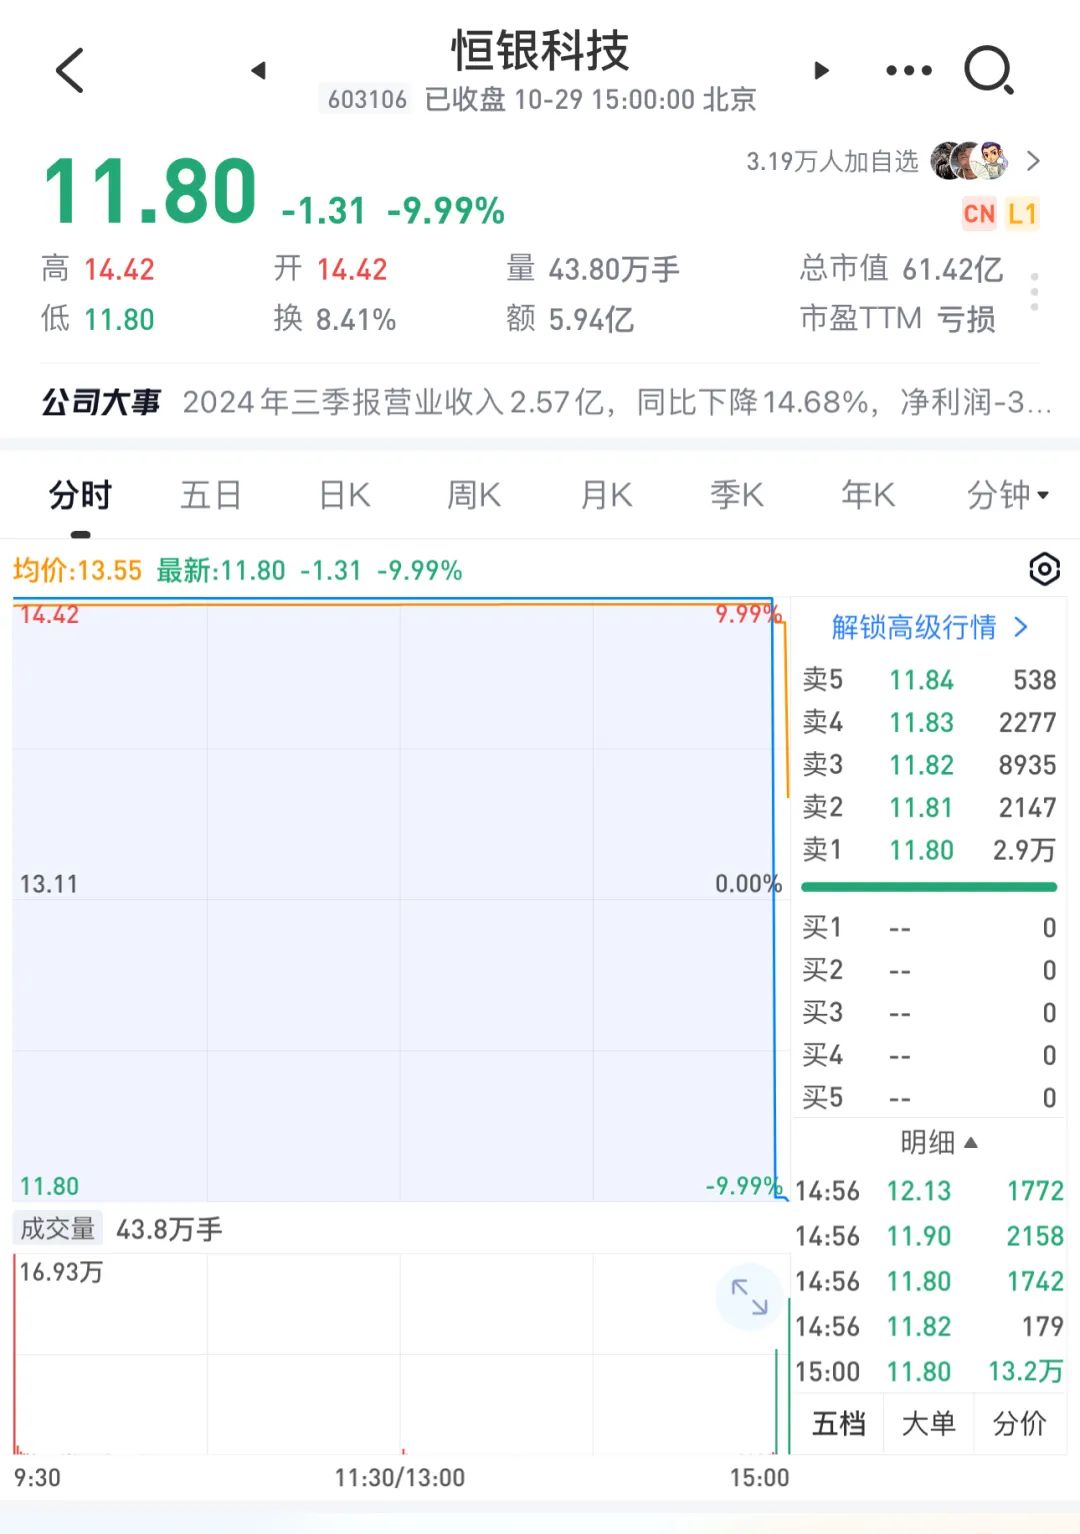Open the 公司大事 news headline
Screen dimensions: 1080x1534
[x=546, y=402]
